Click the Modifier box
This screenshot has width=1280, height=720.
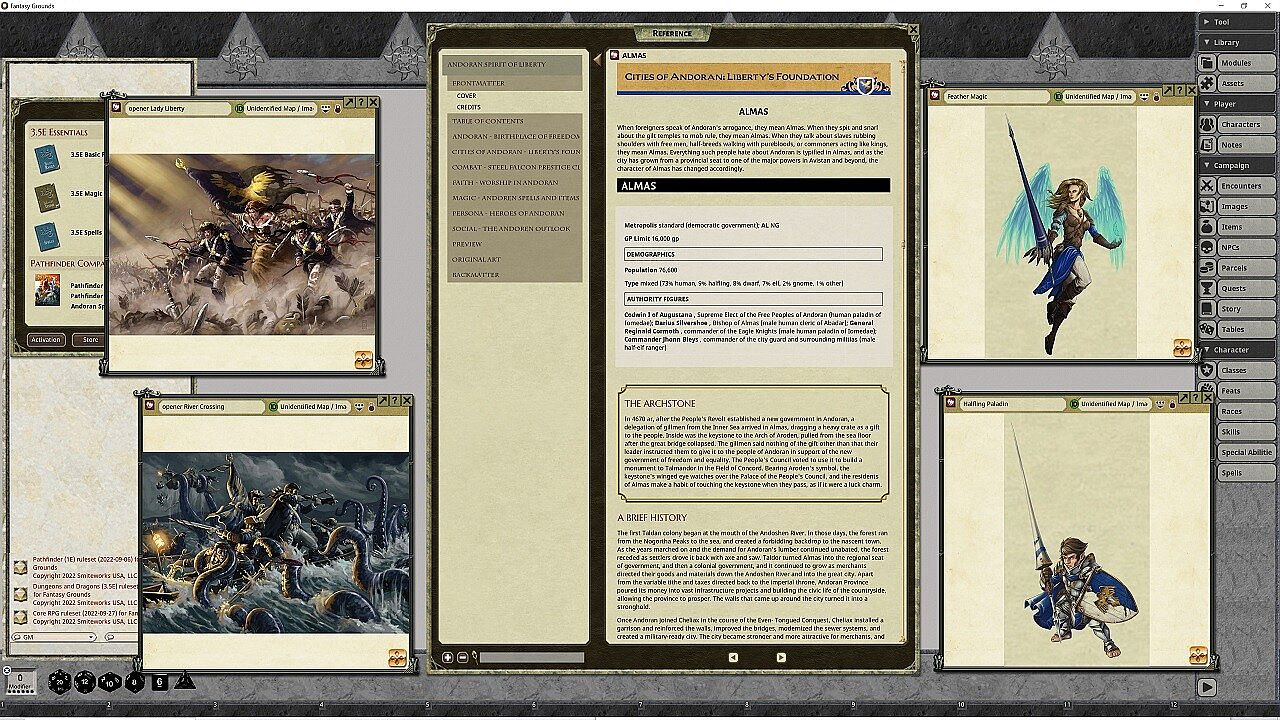point(20,681)
